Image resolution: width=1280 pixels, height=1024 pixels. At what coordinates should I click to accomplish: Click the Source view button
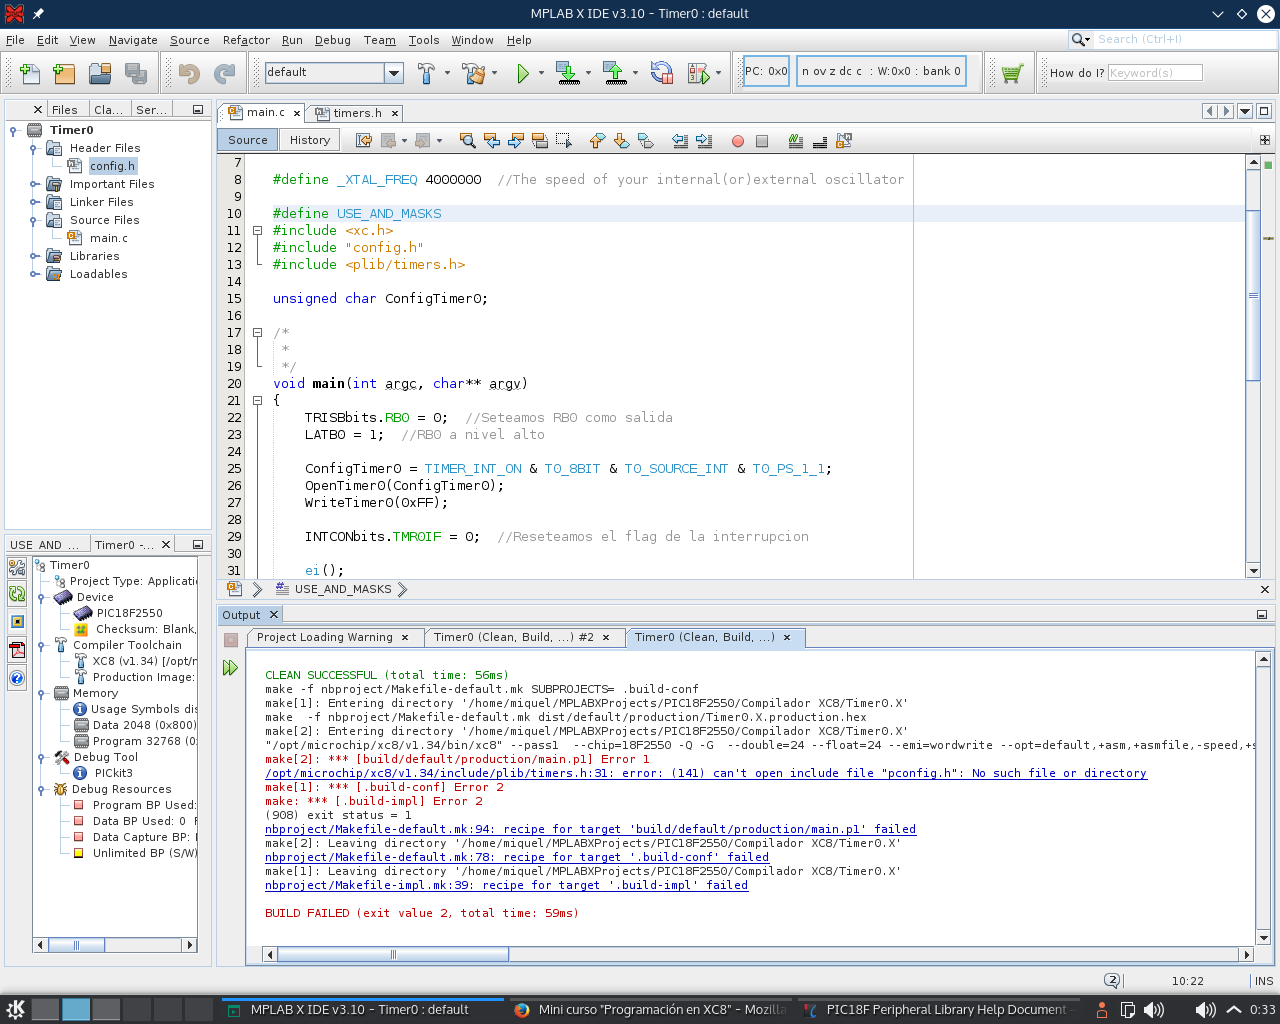pyautogui.click(x=248, y=140)
